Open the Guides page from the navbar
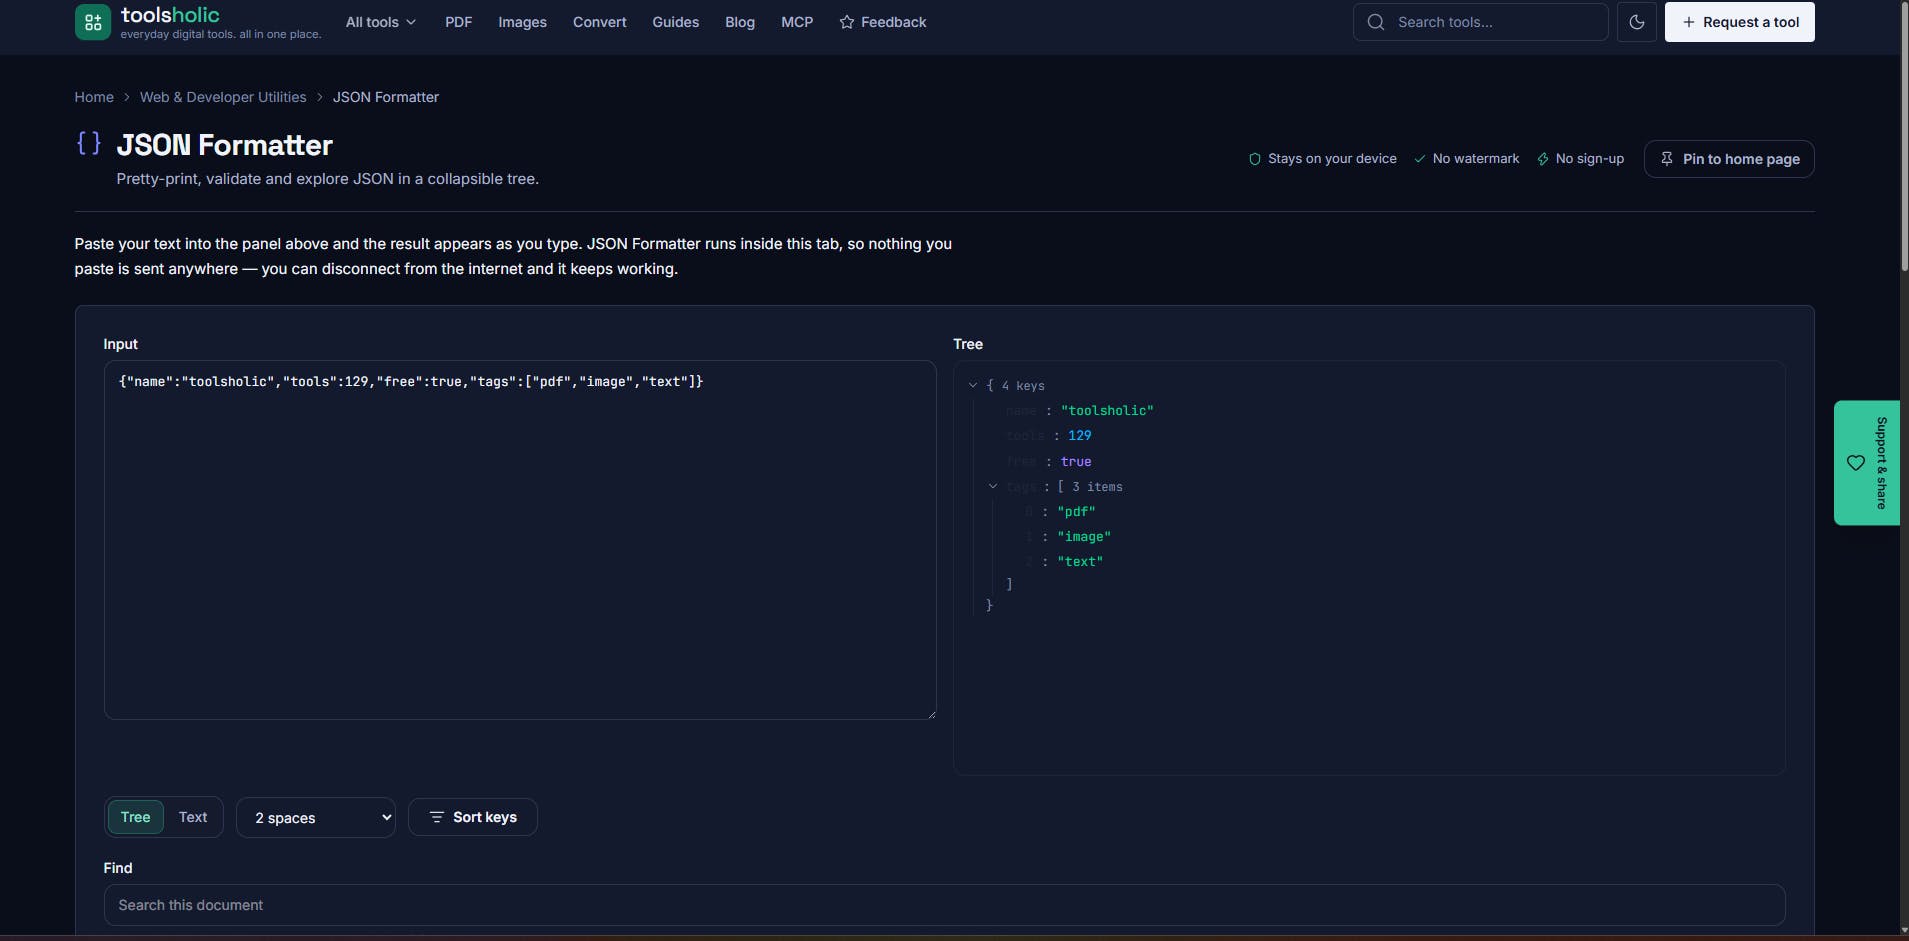The height and width of the screenshot is (941, 1909). coord(676,22)
